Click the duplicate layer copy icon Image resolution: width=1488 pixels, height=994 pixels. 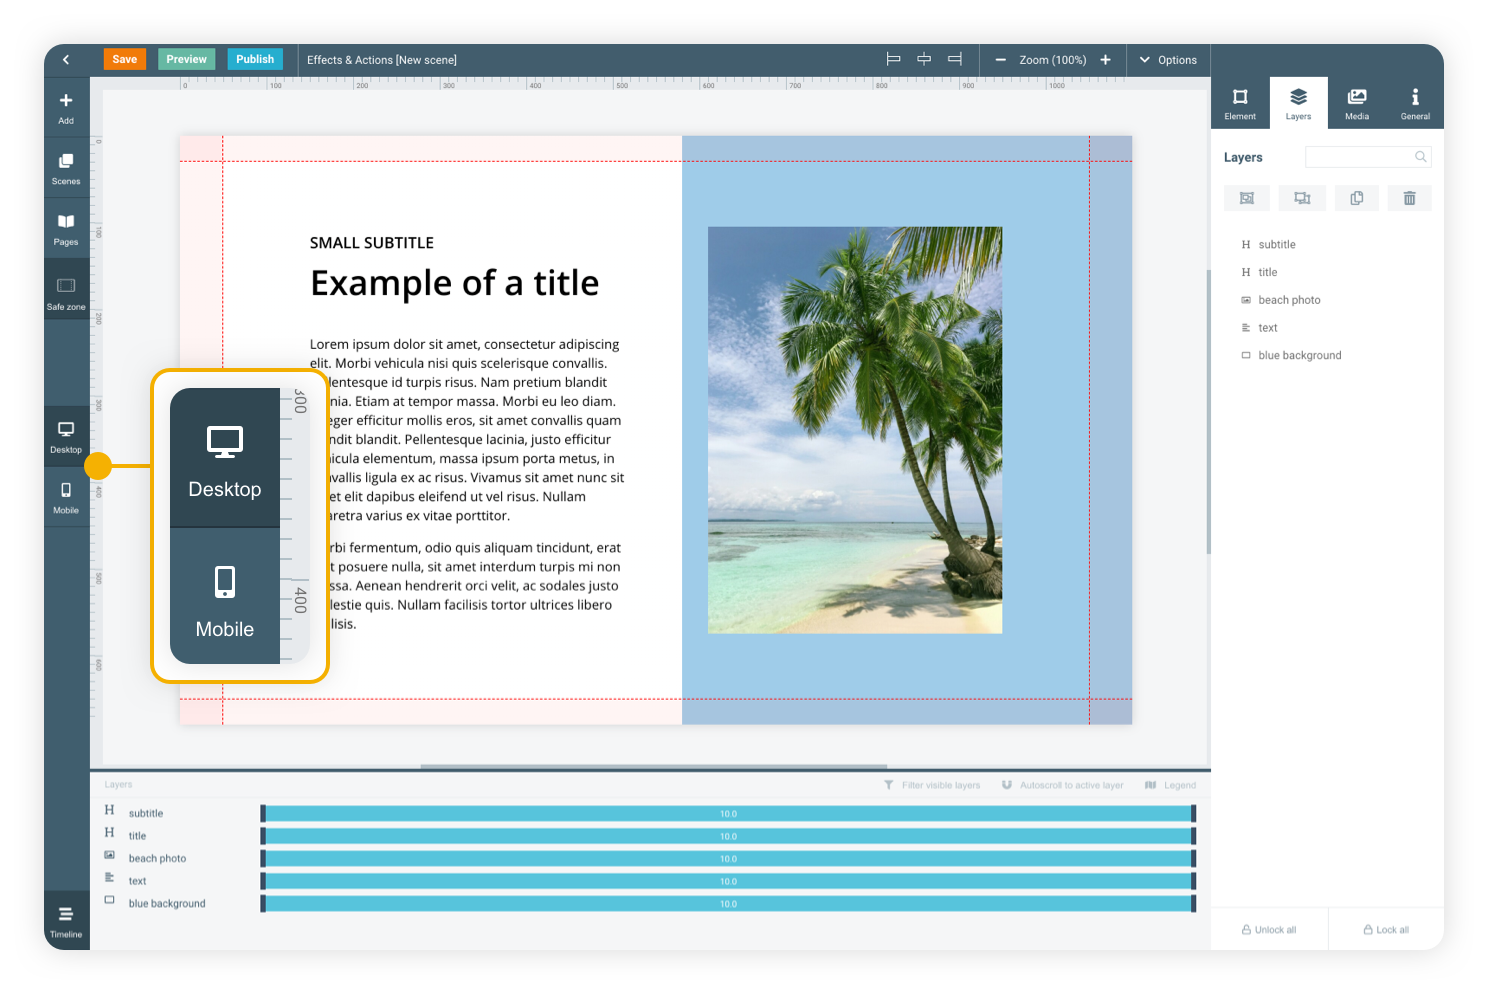1356,198
